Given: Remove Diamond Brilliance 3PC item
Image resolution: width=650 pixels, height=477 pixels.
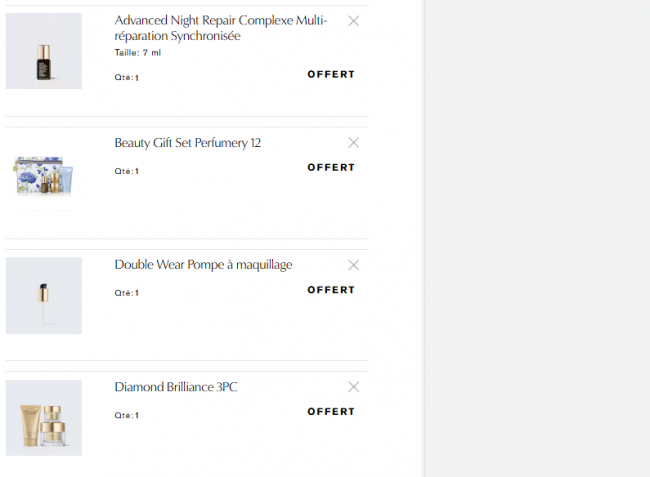Looking at the screenshot, I should (353, 387).
